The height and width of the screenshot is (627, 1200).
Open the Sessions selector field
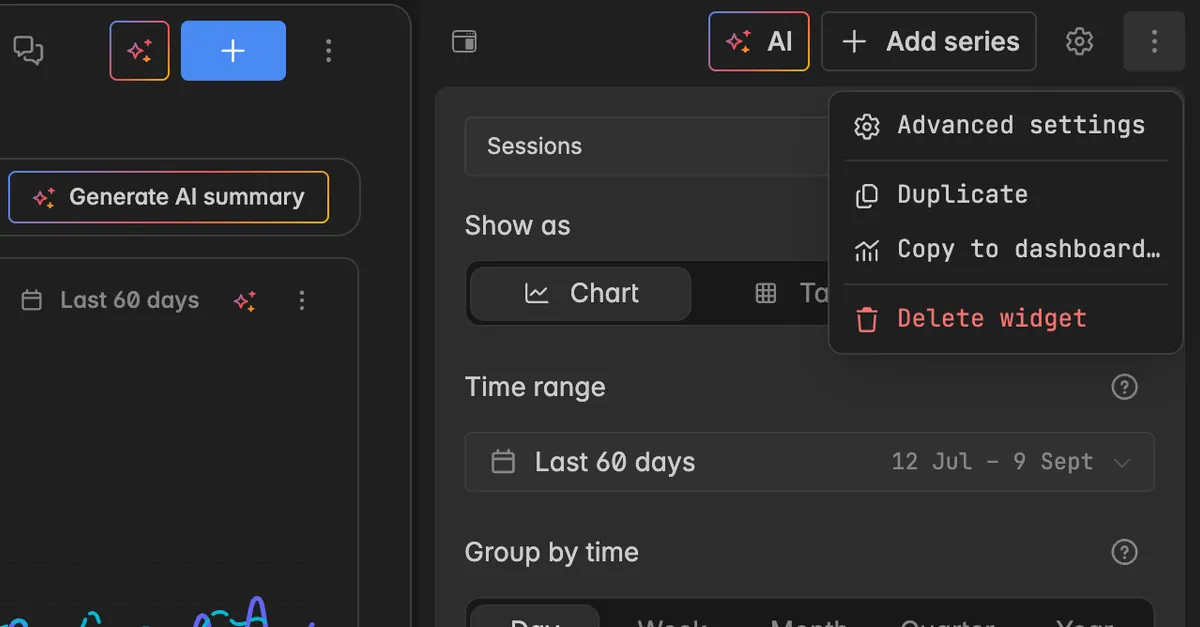click(647, 146)
